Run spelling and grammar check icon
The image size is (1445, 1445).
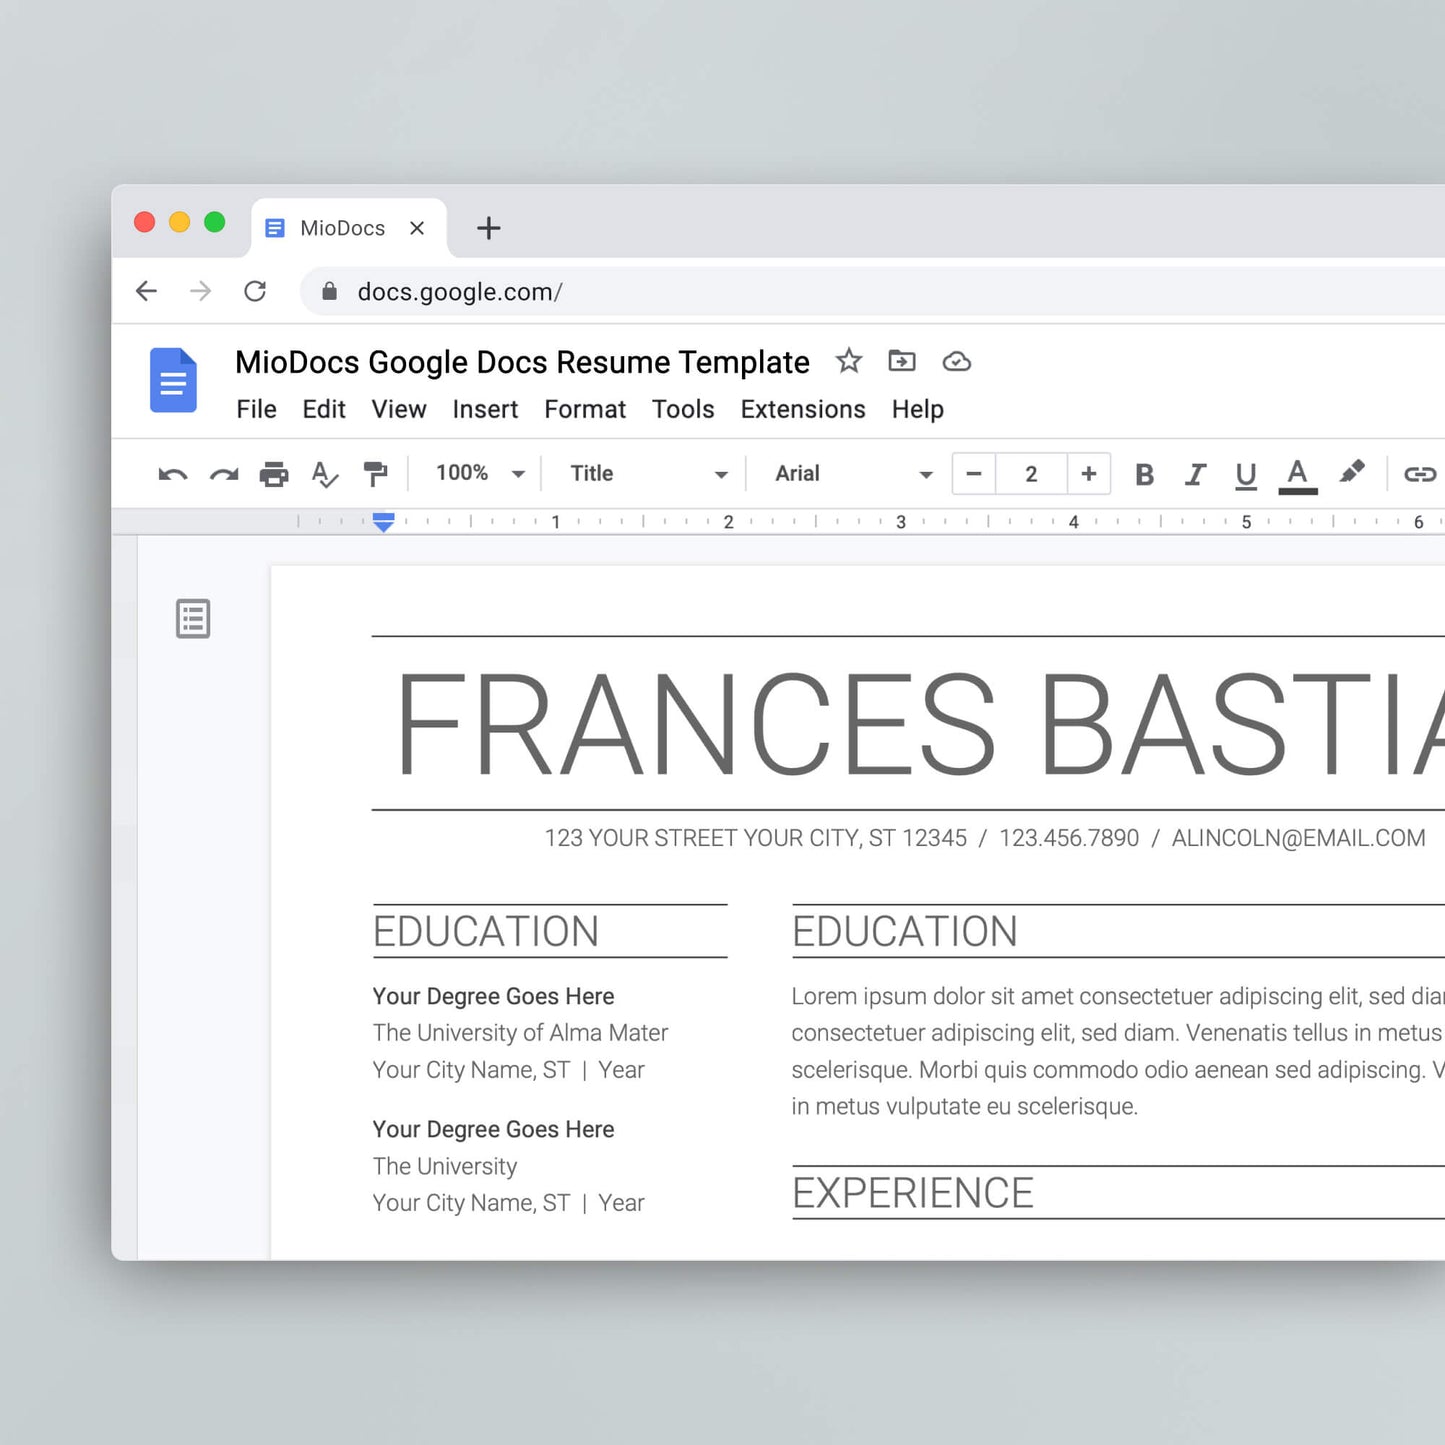324,474
